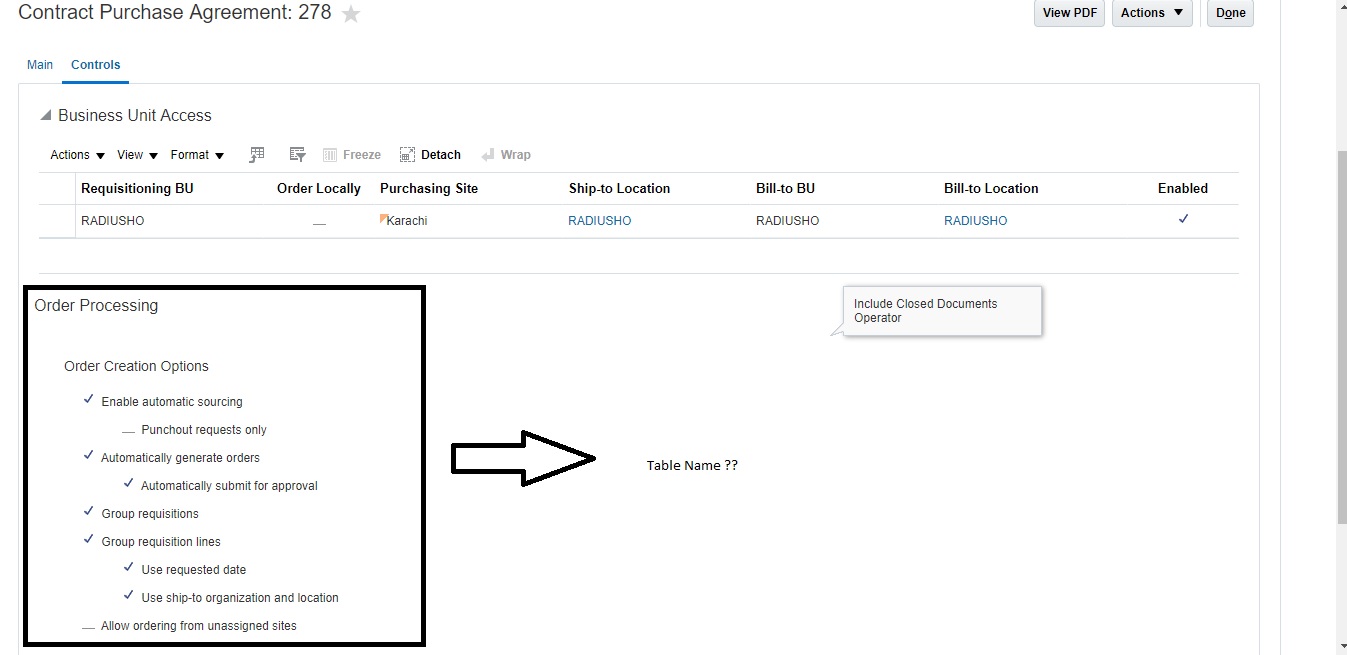The image size is (1347, 655).
Task: Open the Format dropdown menu
Action: (198, 155)
